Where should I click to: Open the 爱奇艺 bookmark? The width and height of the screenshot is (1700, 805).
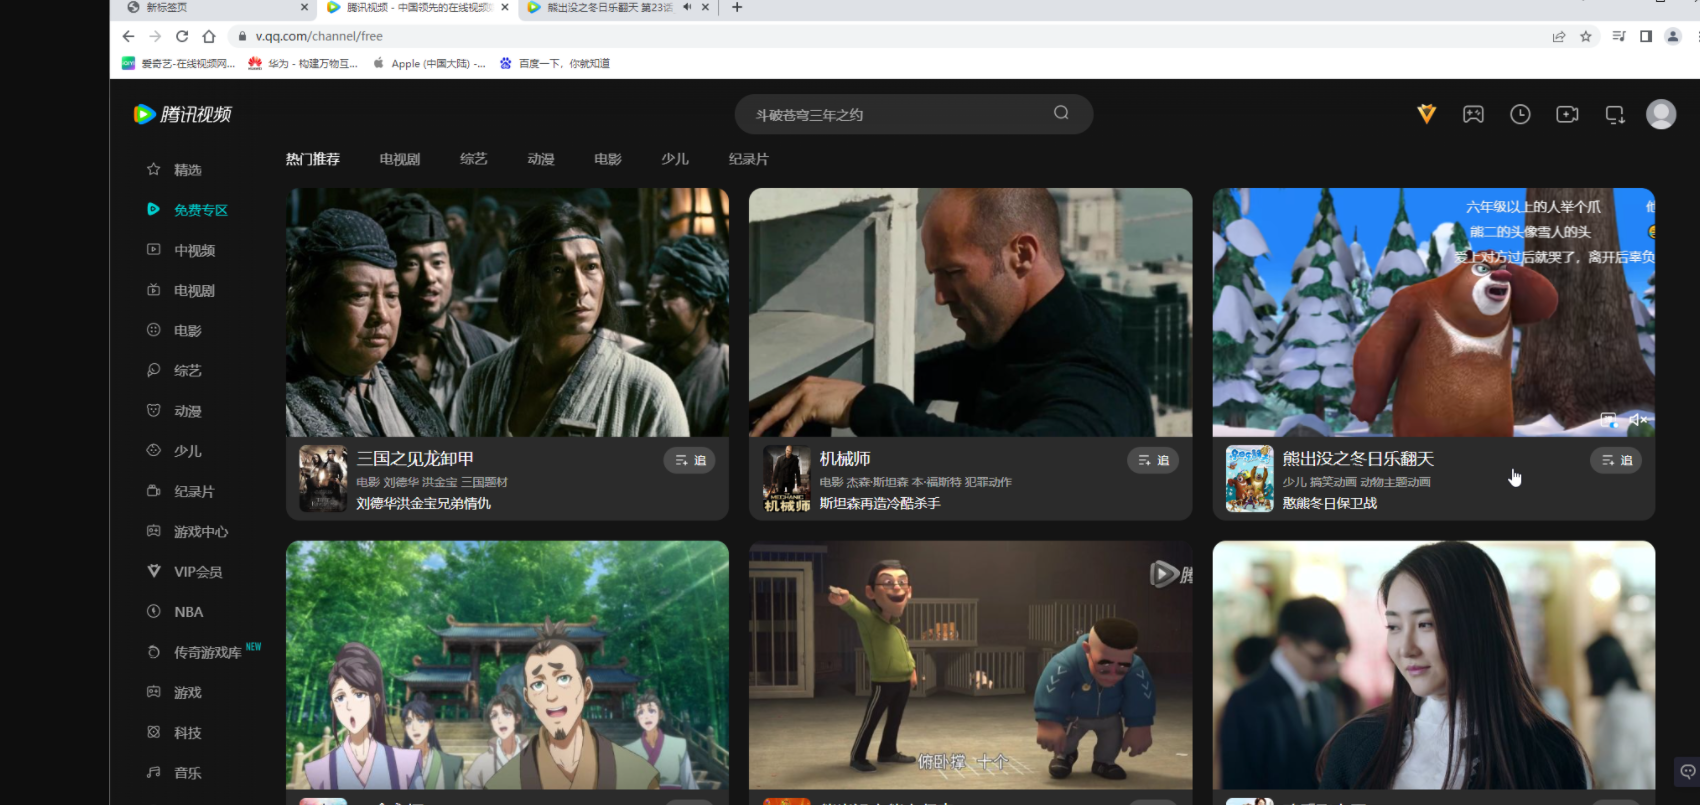tap(178, 63)
